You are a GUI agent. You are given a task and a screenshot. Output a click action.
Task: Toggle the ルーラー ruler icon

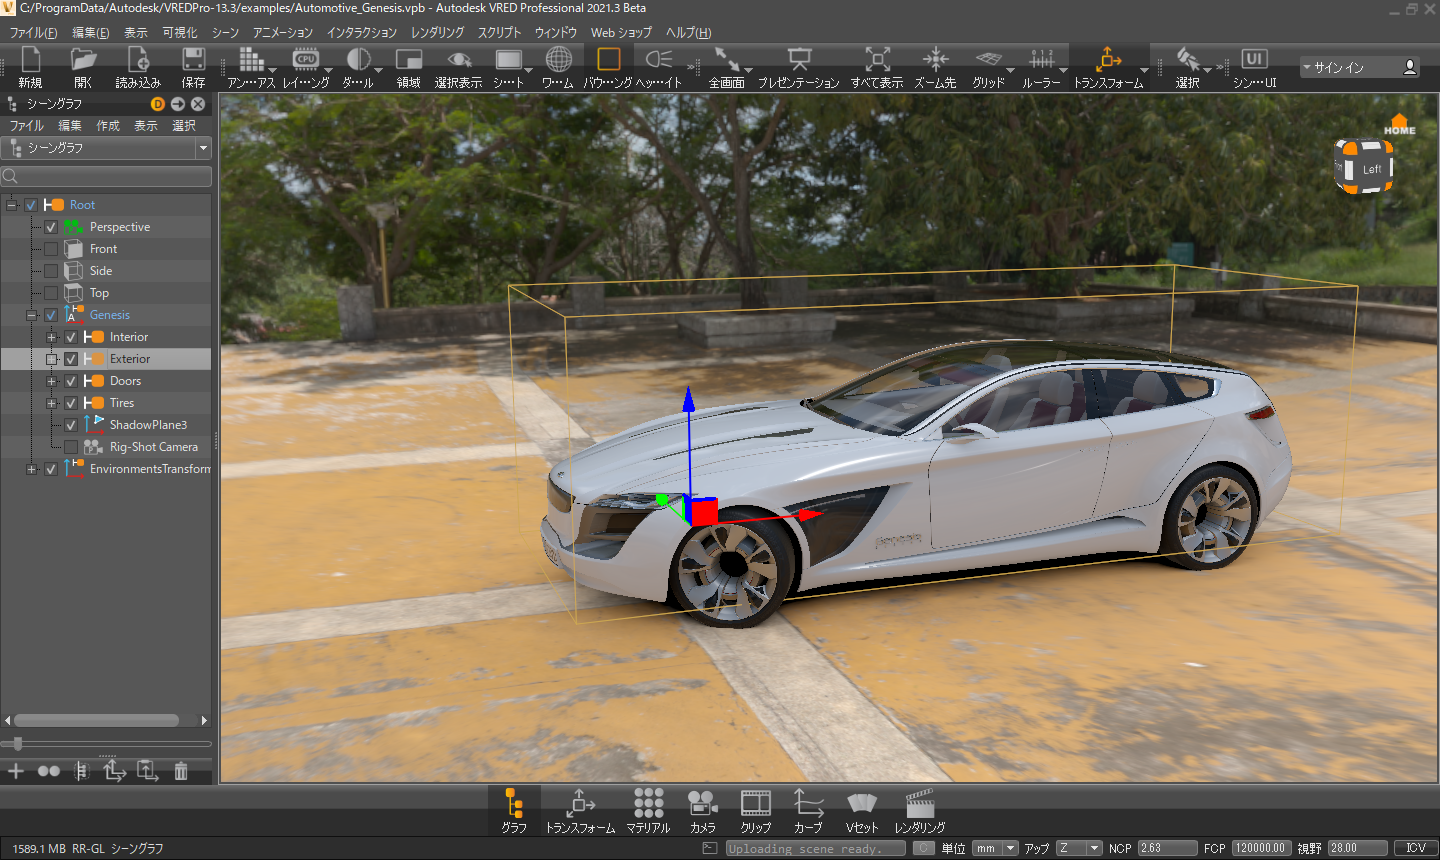[x=1041, y=67]
